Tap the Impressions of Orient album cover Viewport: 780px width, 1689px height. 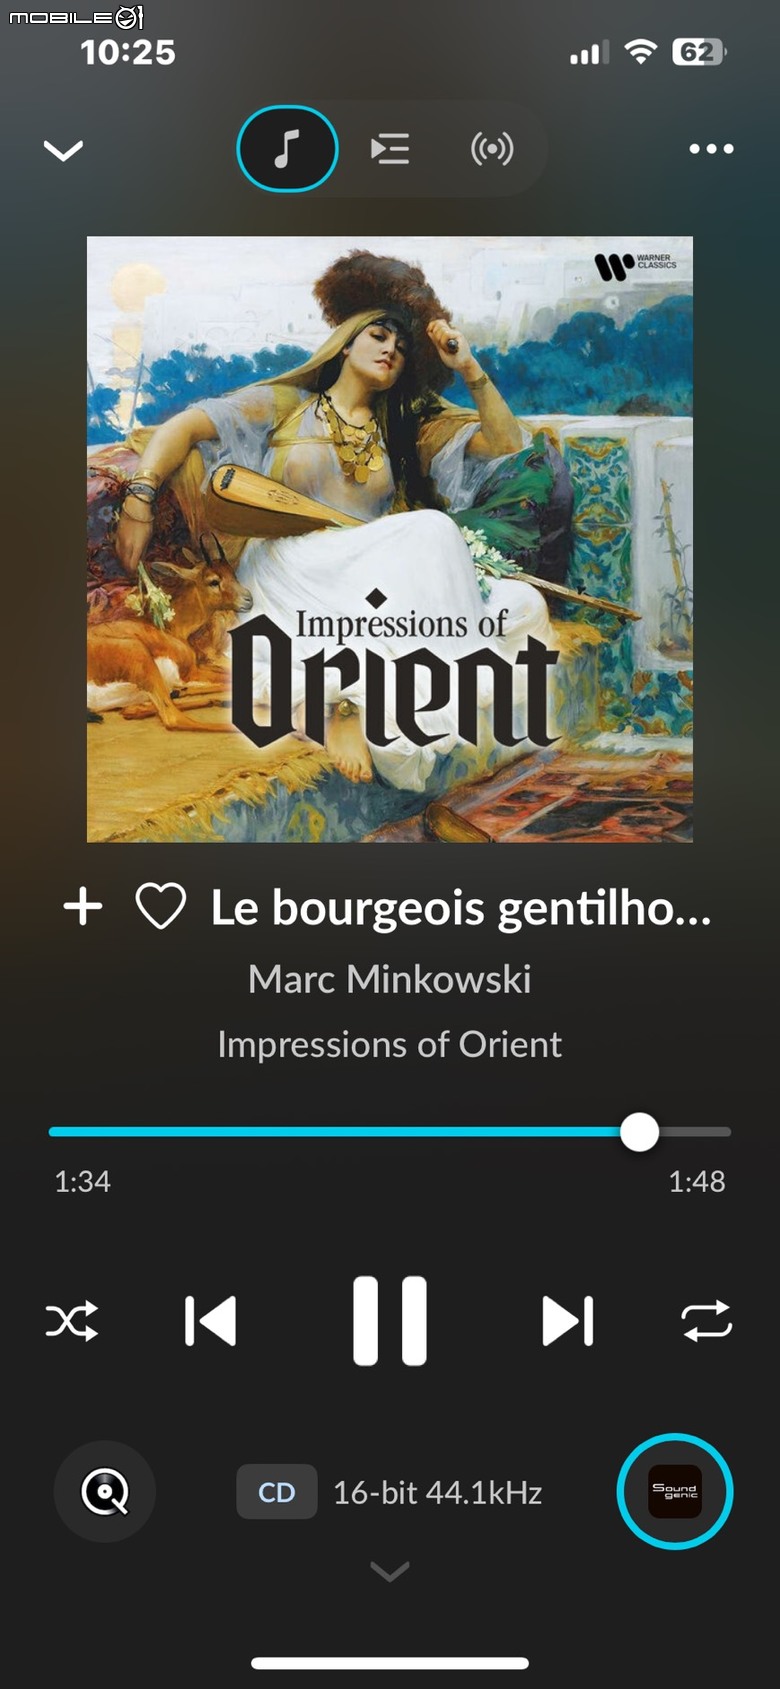390,539
